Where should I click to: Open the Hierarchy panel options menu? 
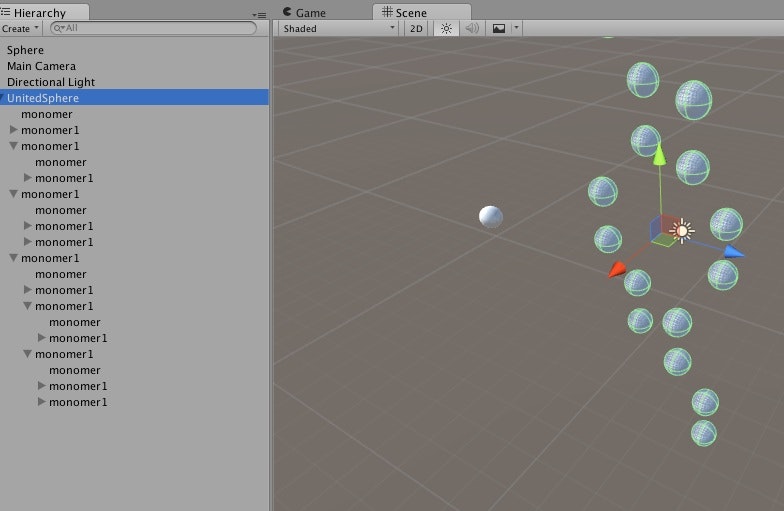tap(260, 15)
